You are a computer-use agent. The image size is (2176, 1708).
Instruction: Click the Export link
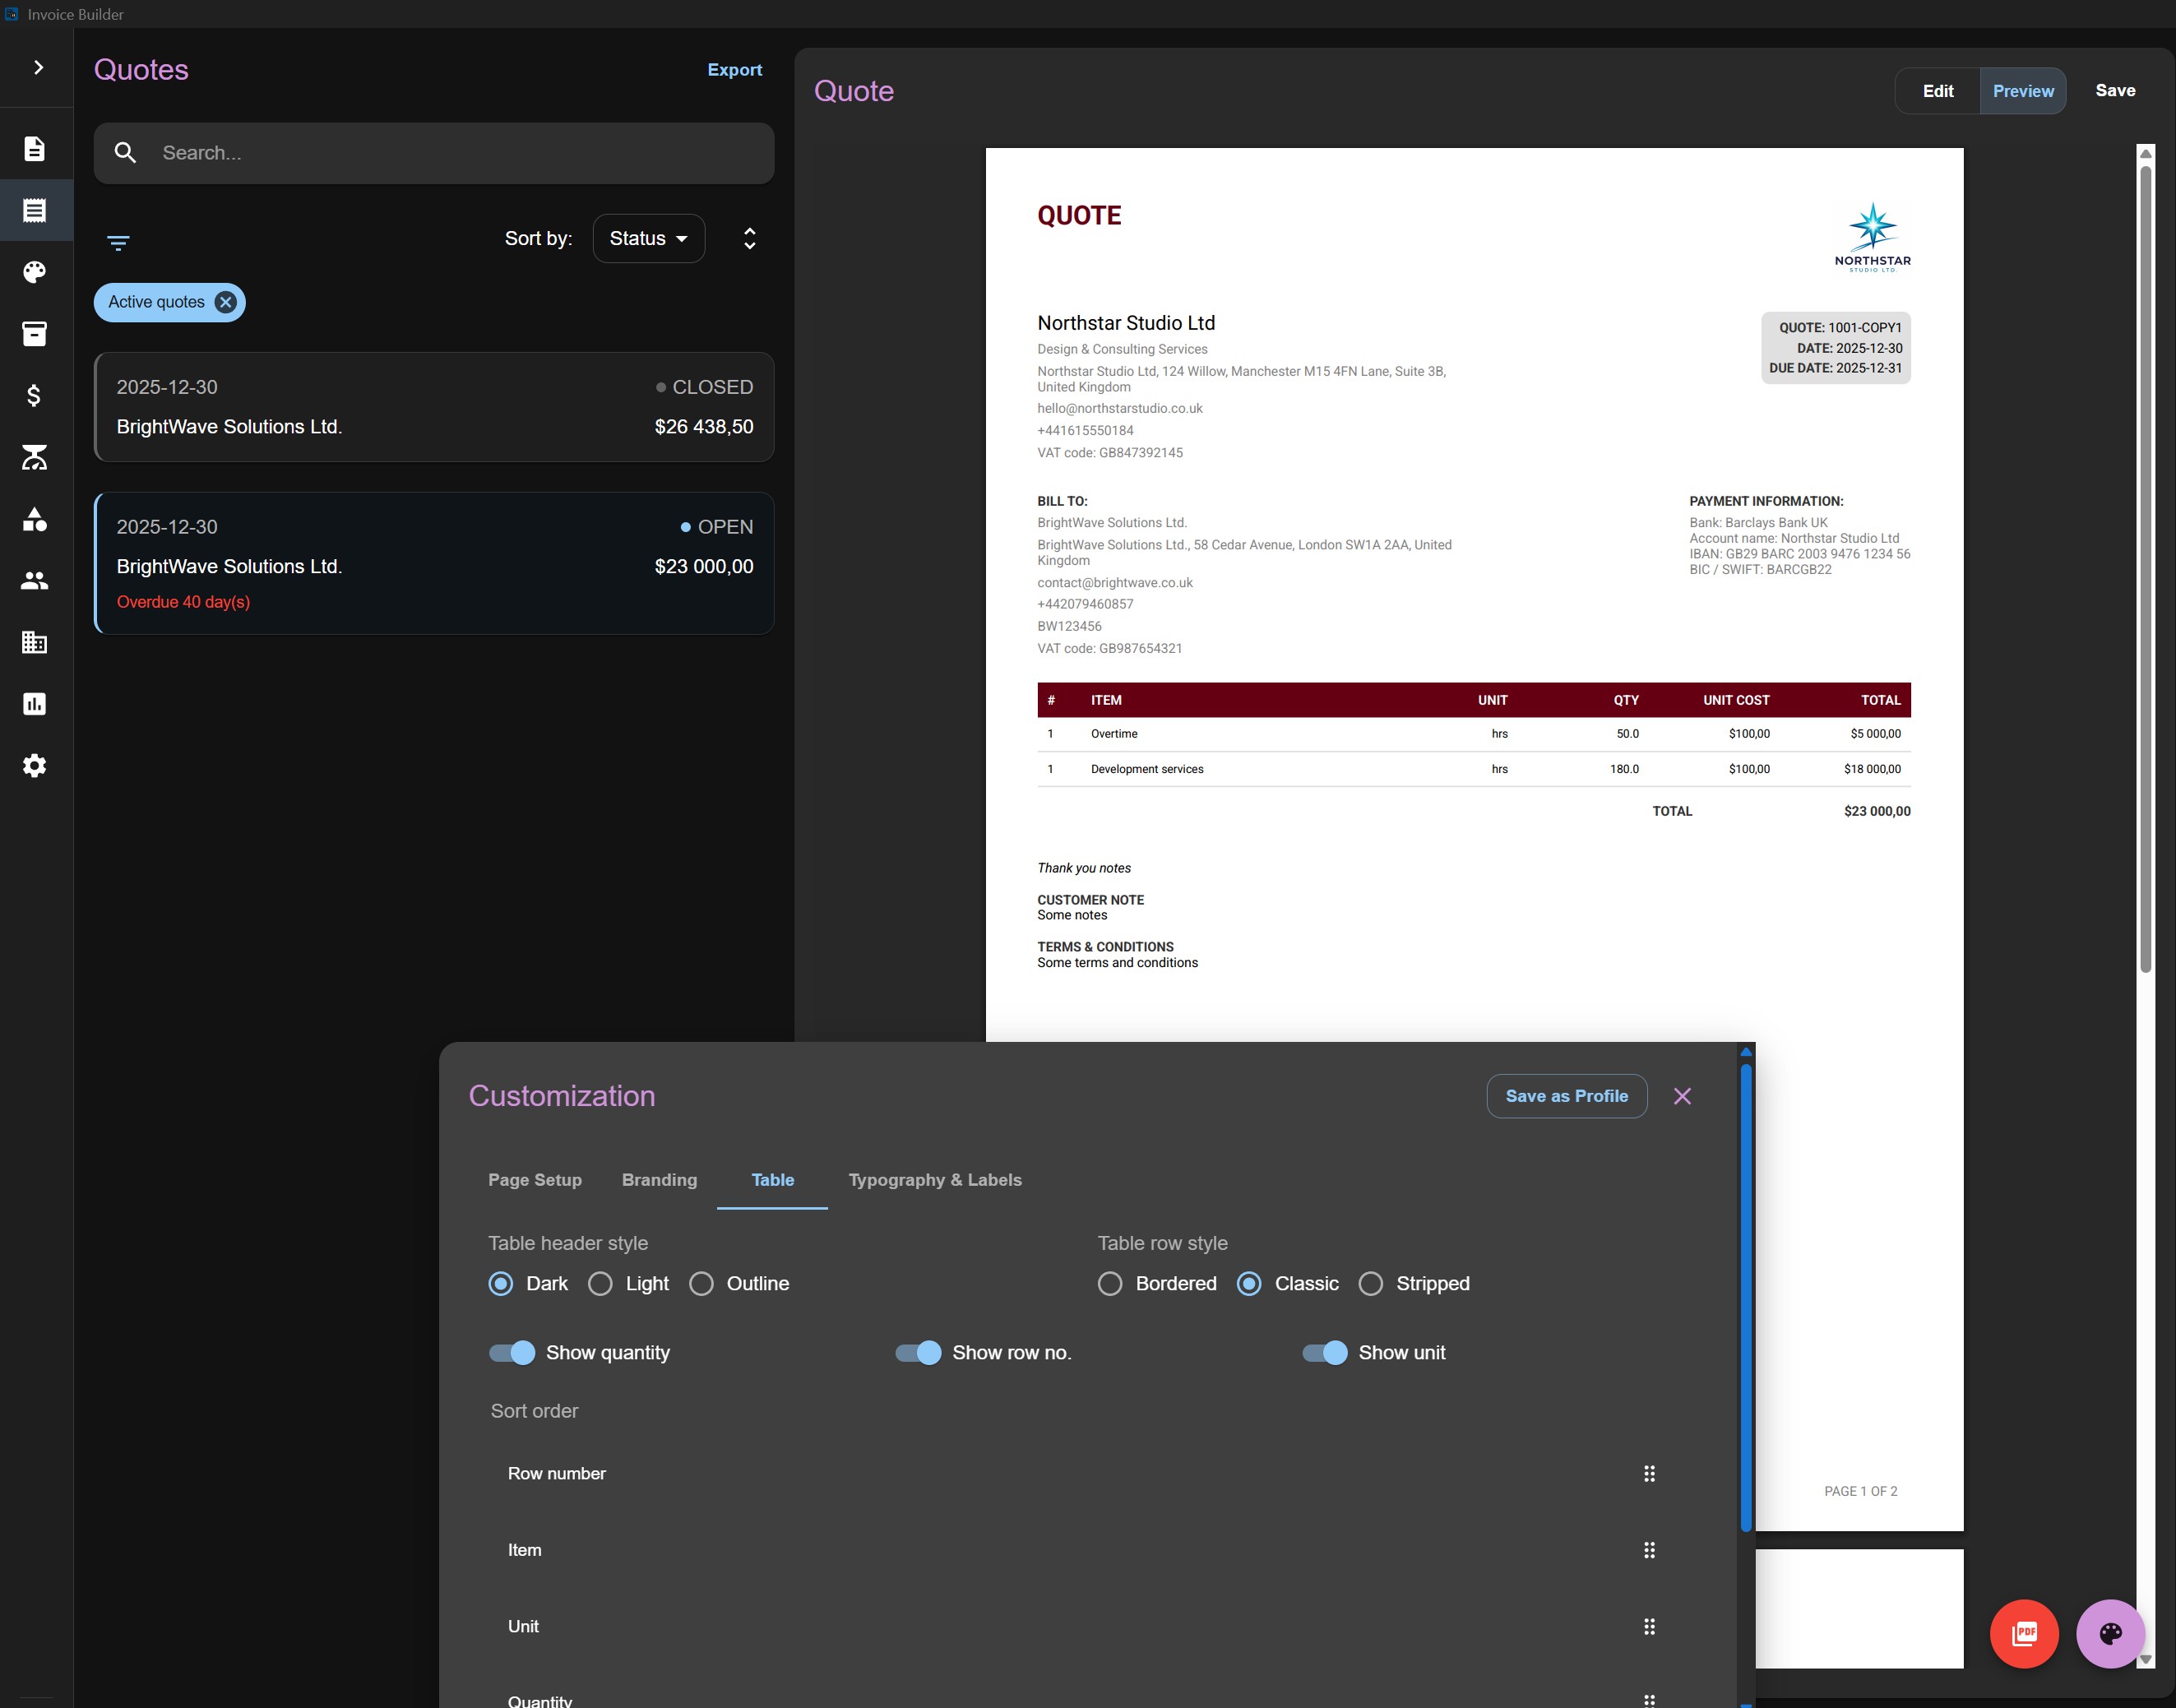pos(735,70)
